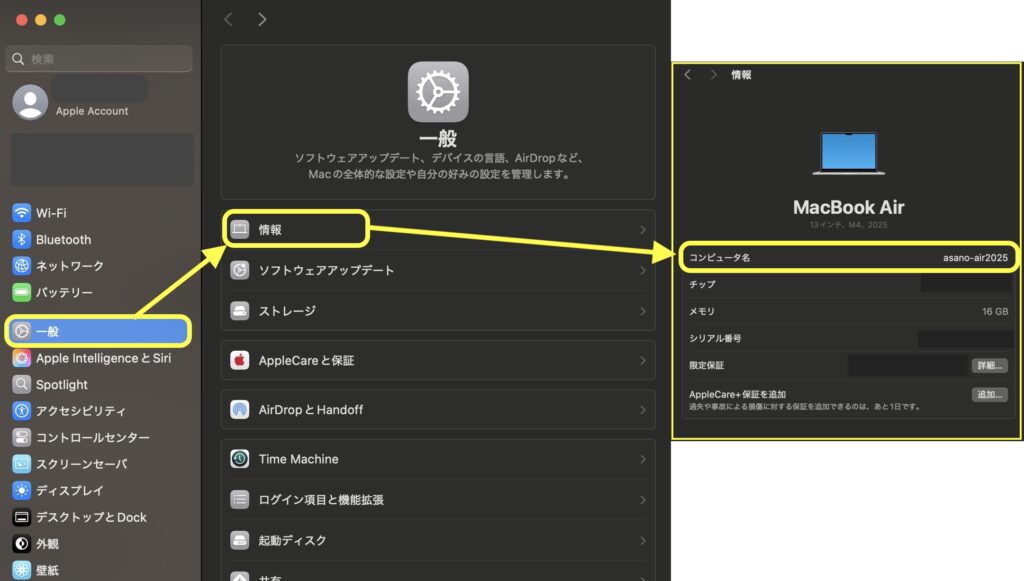
Task: Click the コントロールセンター icon
Action: point(22,437)
